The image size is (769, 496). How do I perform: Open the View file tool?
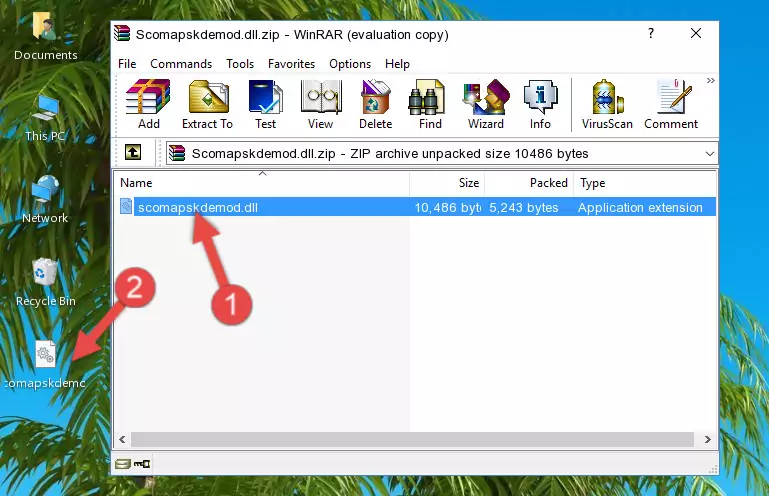[x=321, y=104]
